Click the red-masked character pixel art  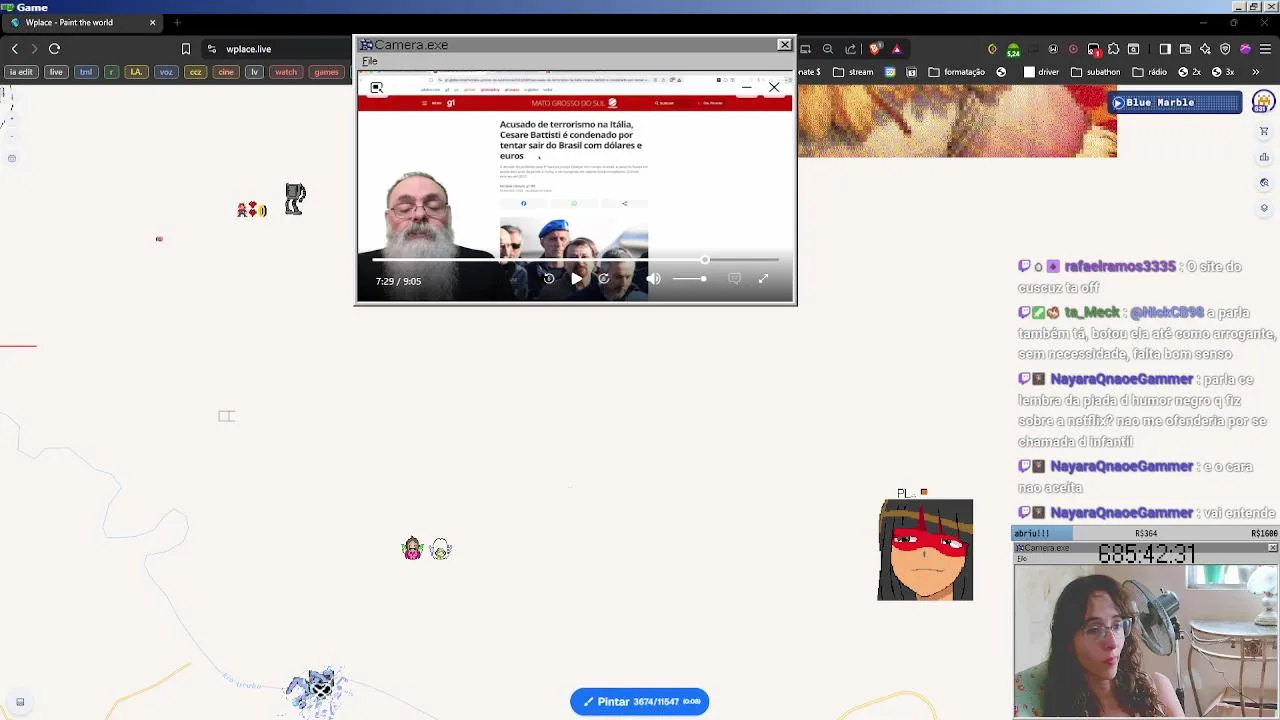[925, 550]
